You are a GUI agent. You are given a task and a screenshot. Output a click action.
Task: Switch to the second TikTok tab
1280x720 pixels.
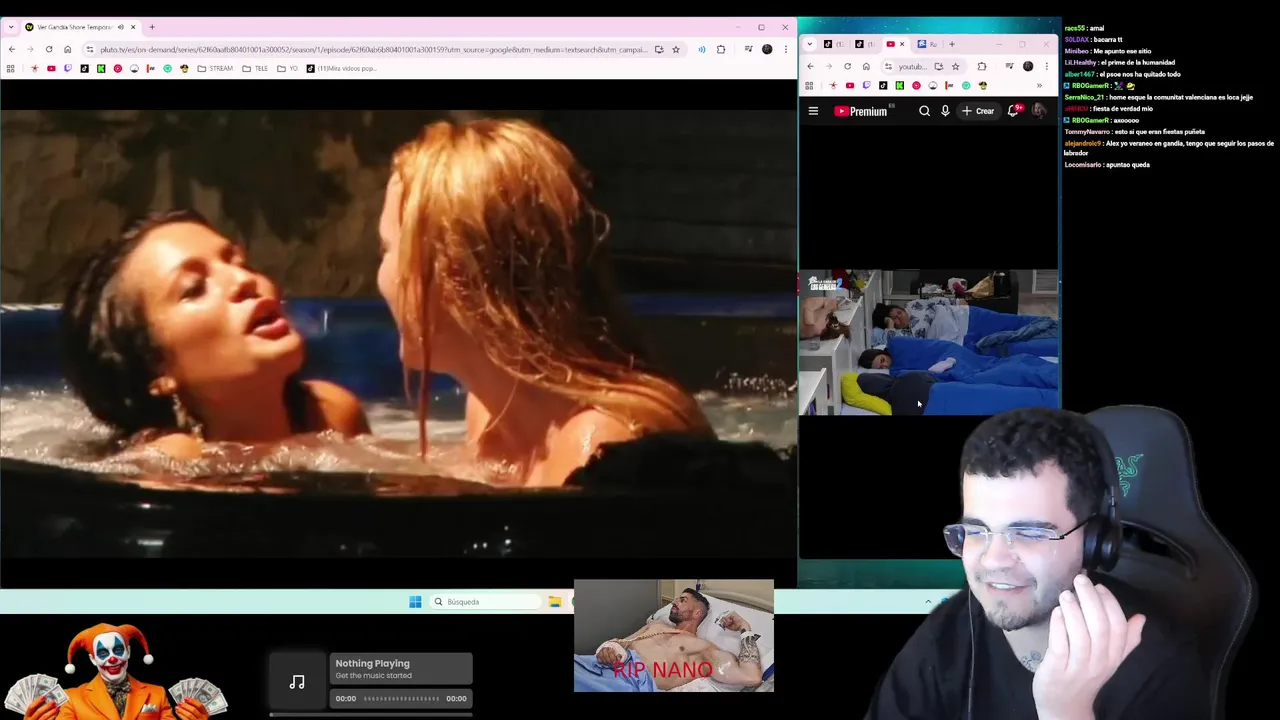coord(865,44)
